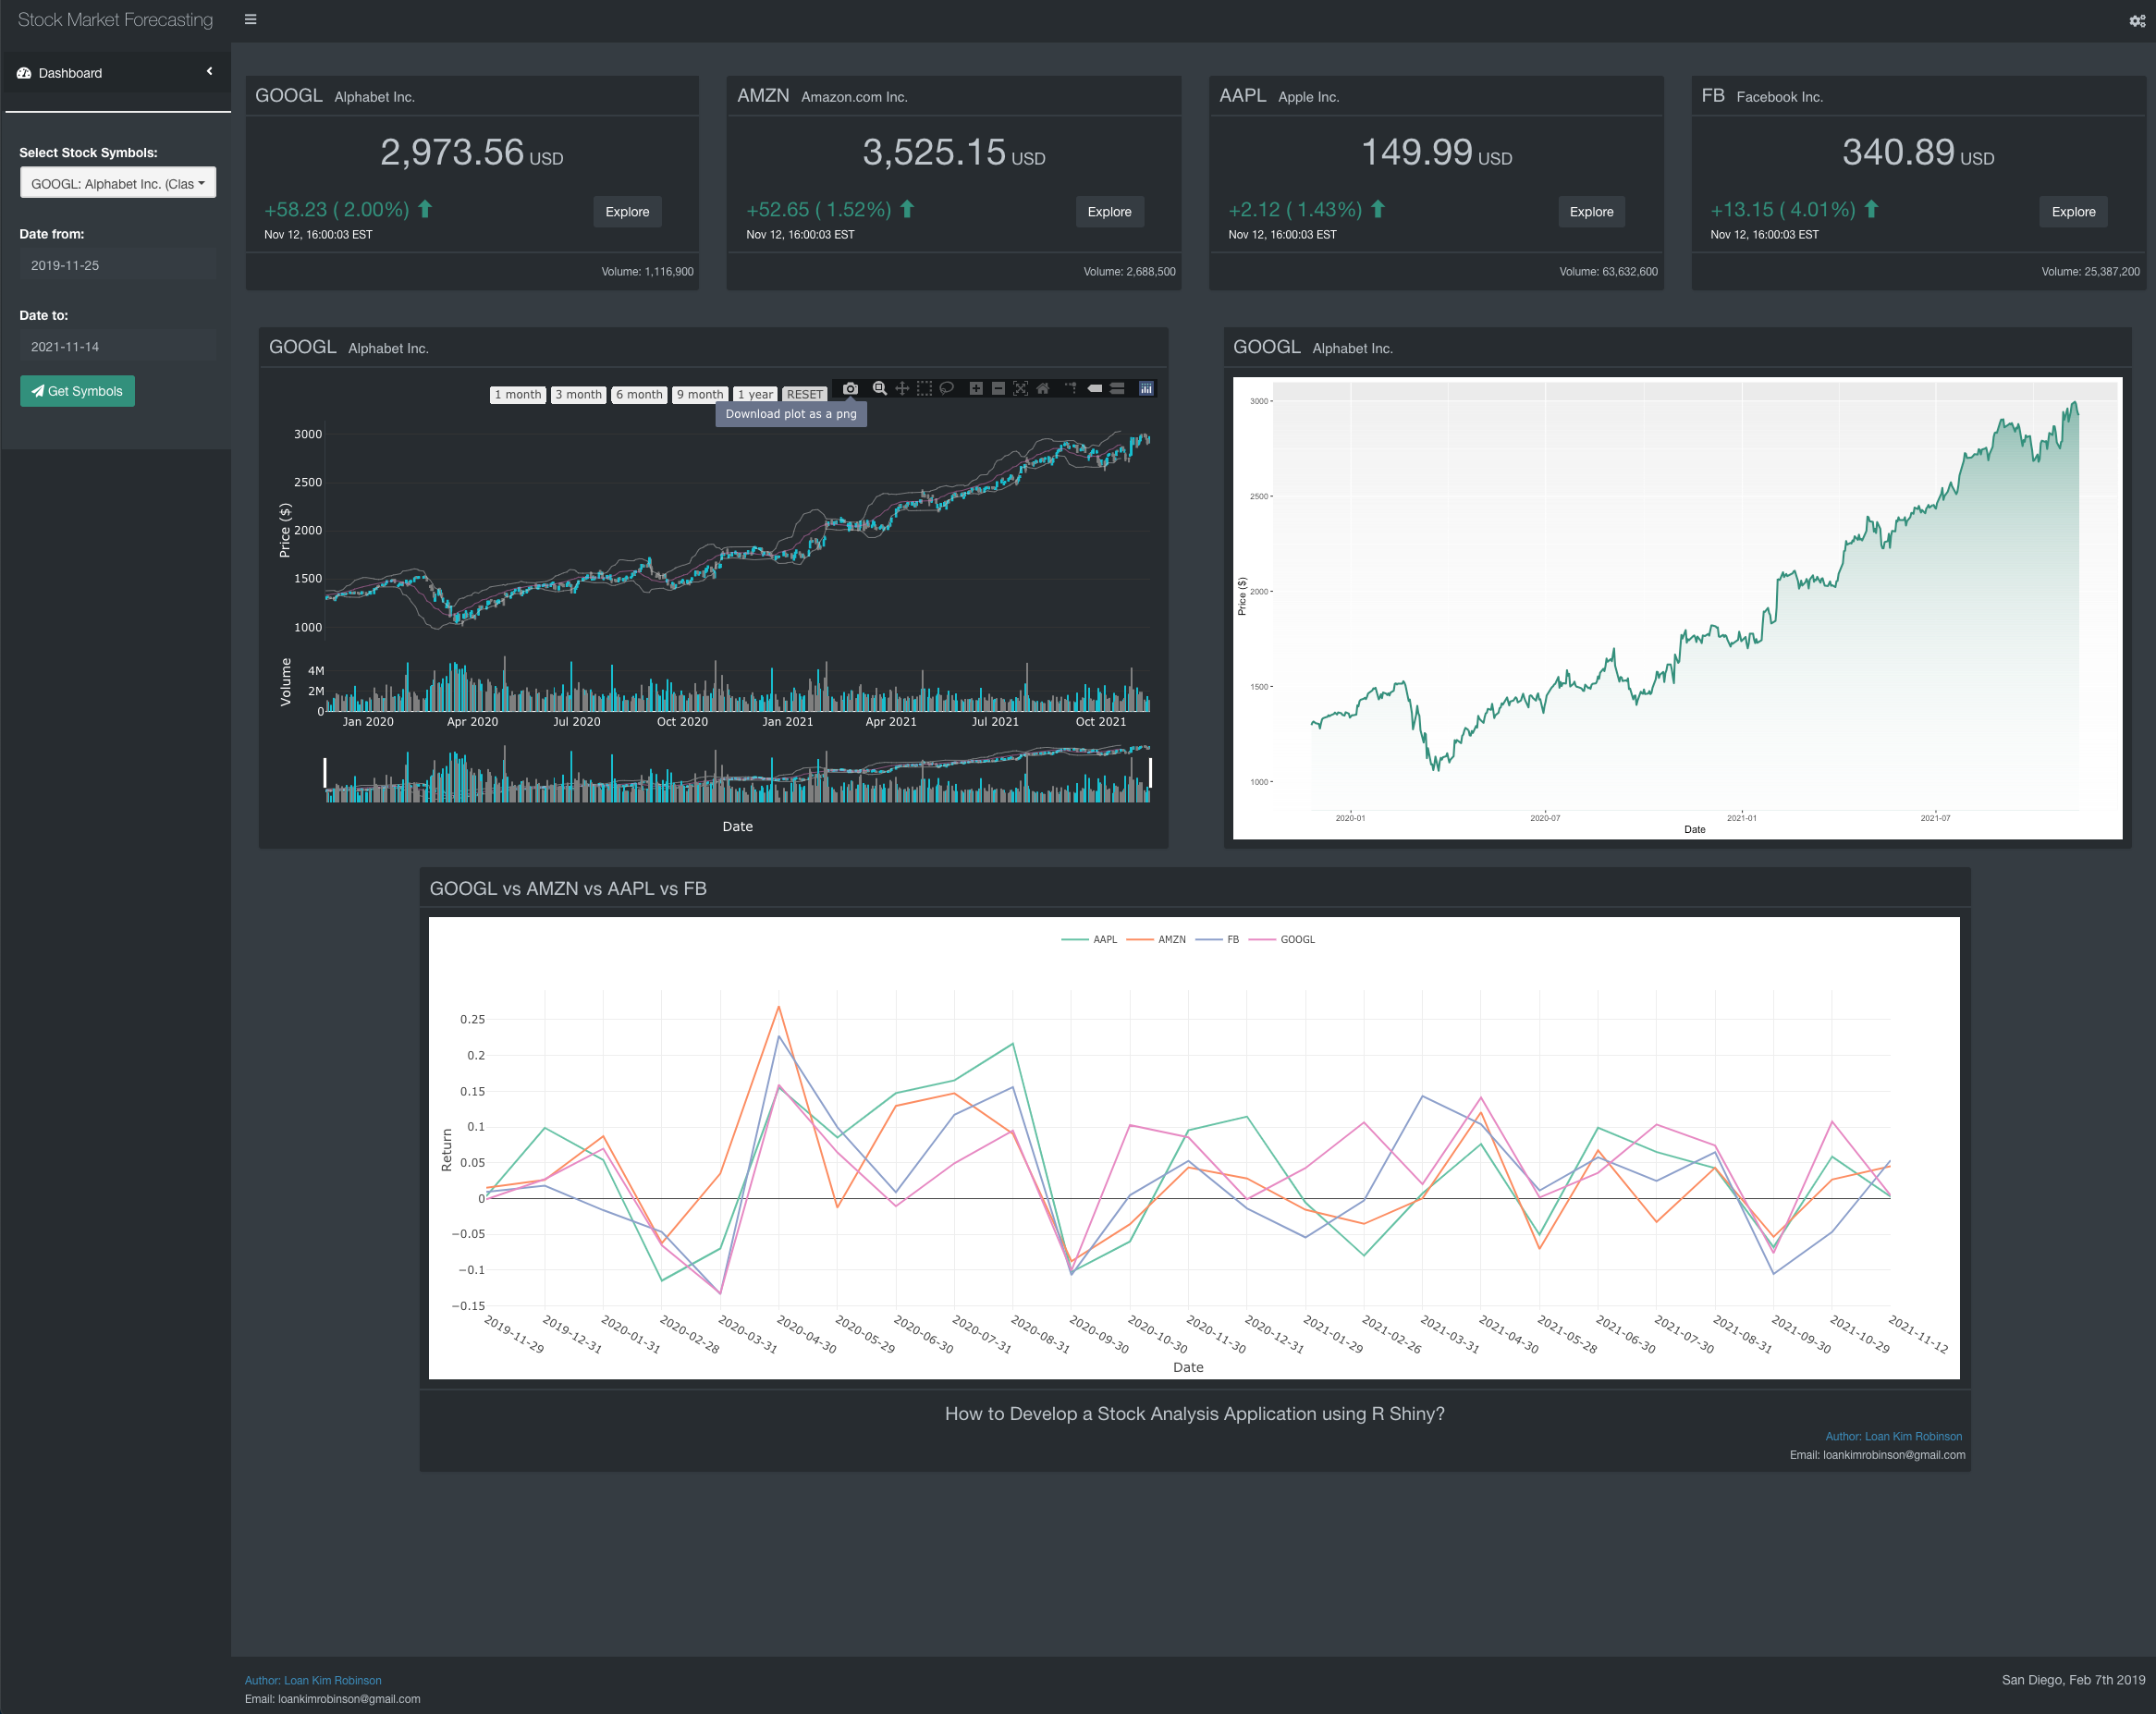Activate the Lasso Select tool

click(946, 388)
